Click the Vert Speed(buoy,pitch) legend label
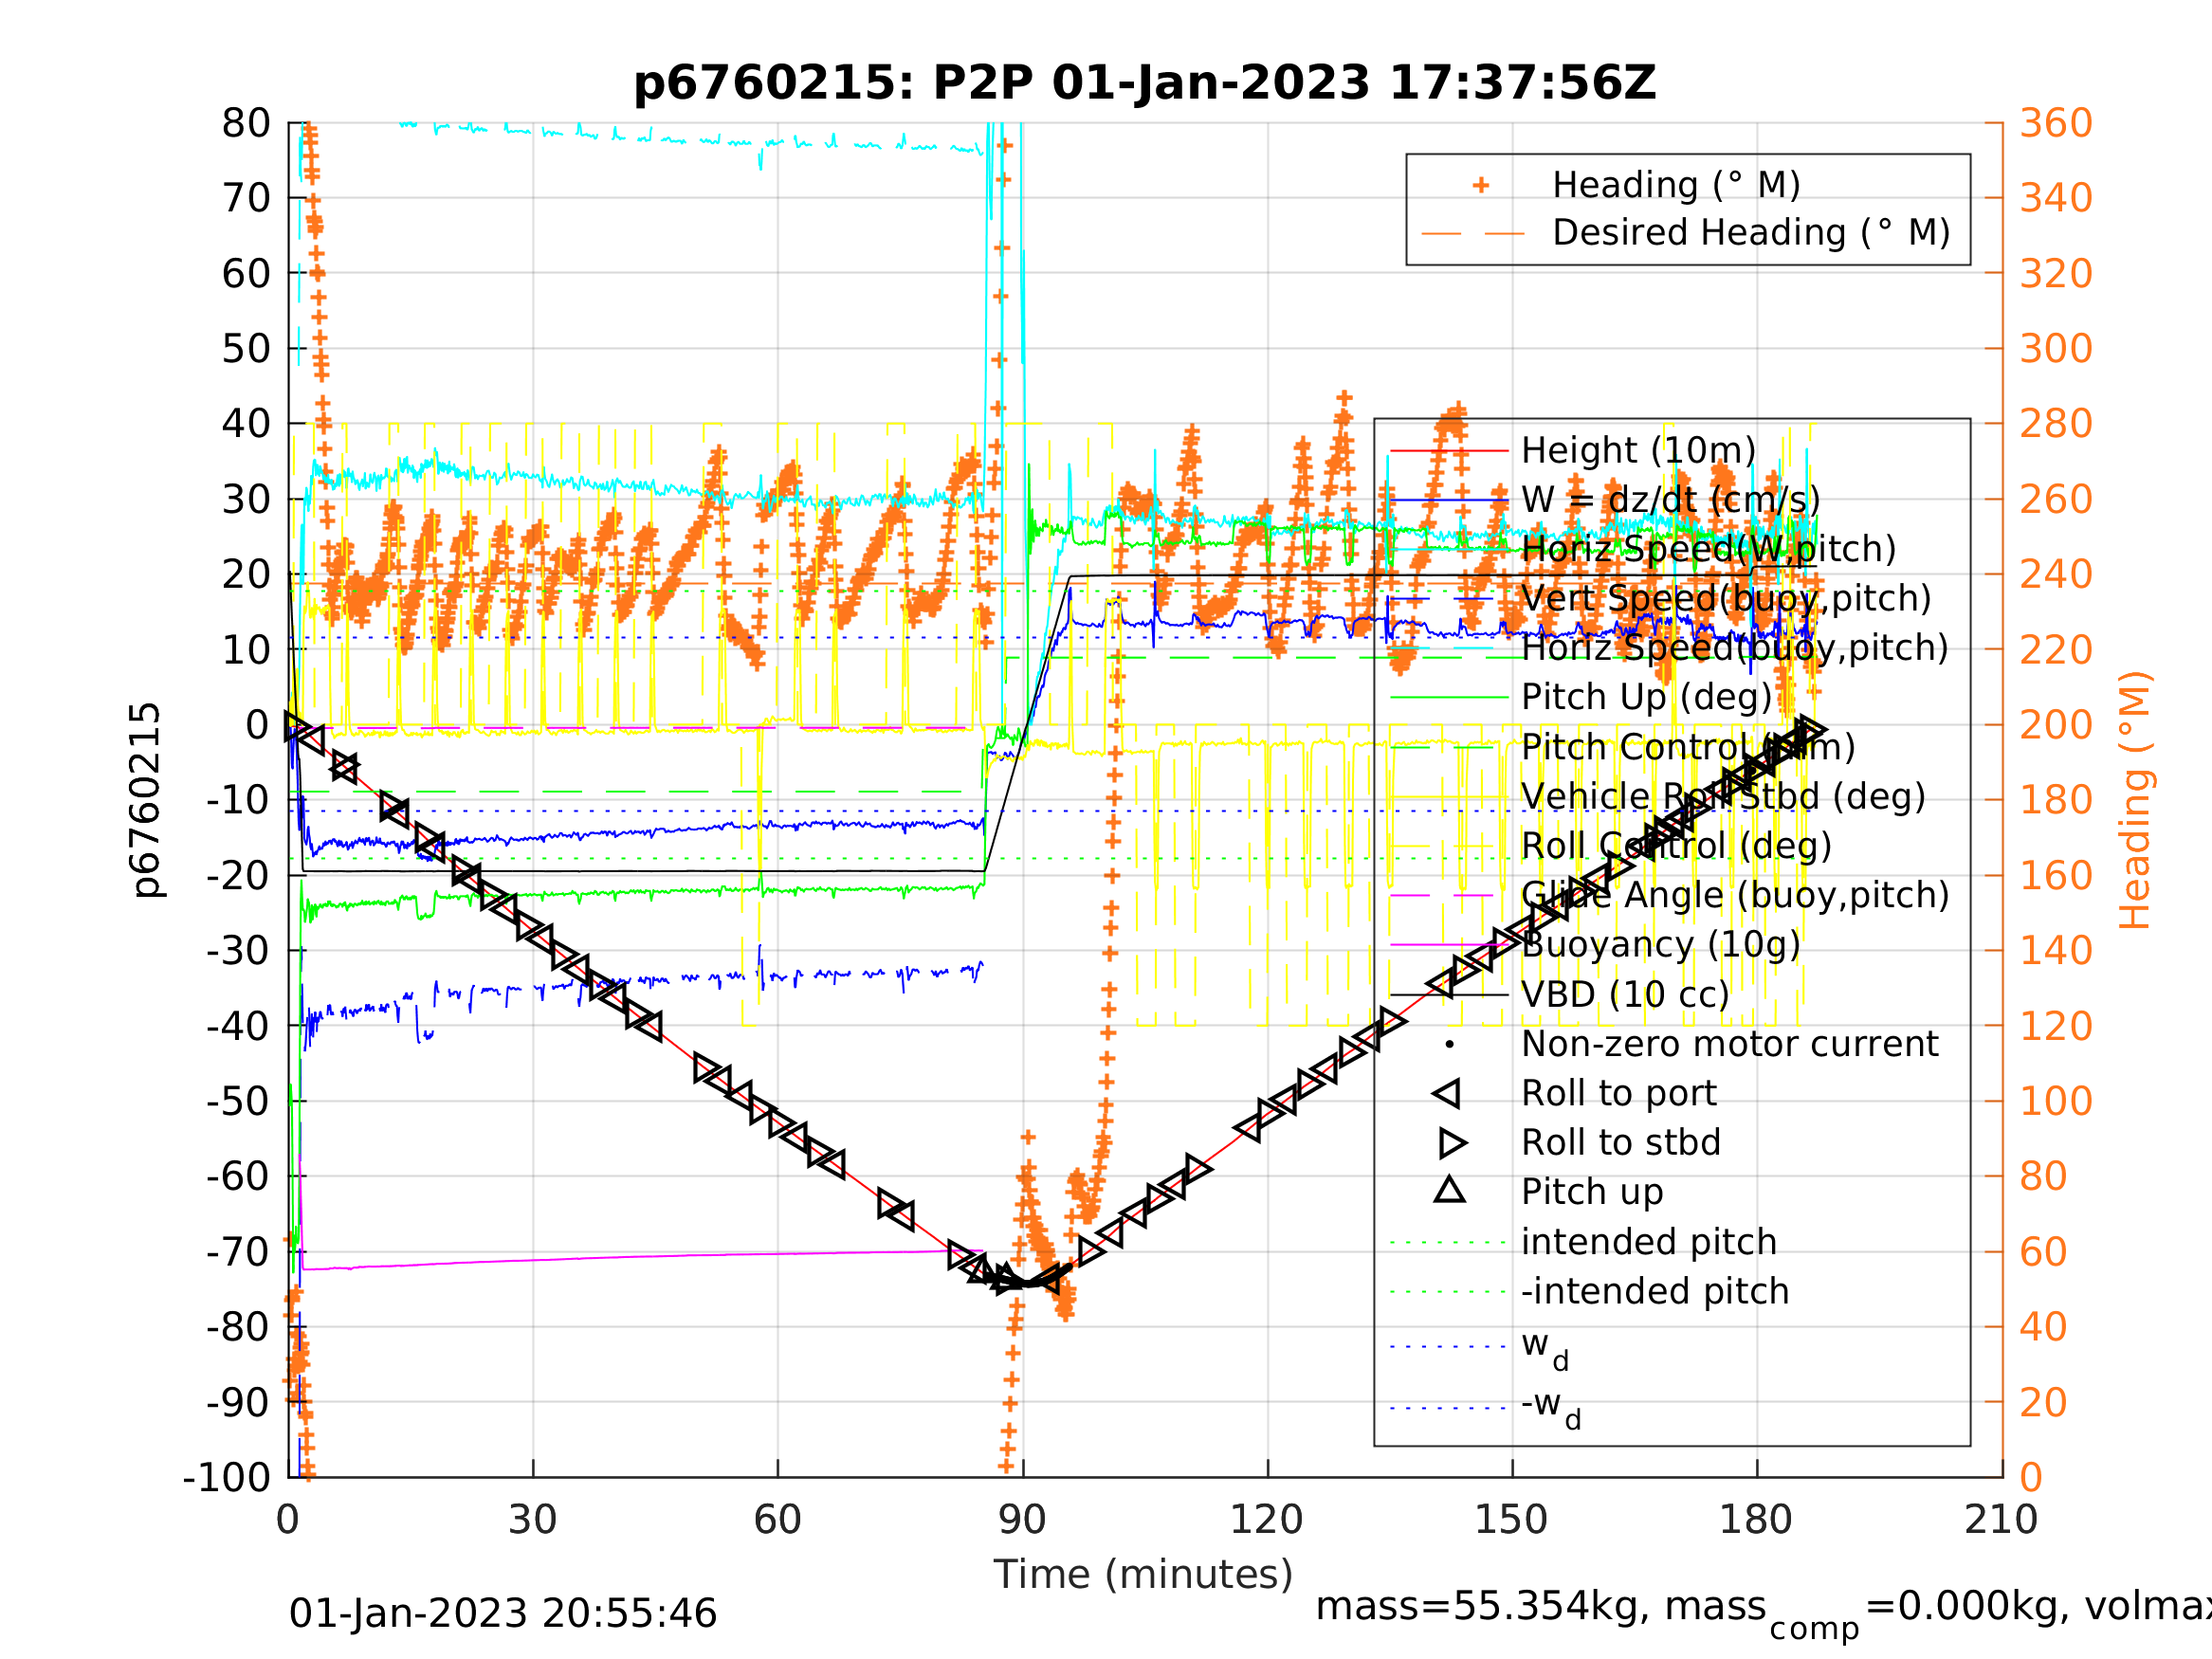2212x1659 pixels. click(1726, 598)
